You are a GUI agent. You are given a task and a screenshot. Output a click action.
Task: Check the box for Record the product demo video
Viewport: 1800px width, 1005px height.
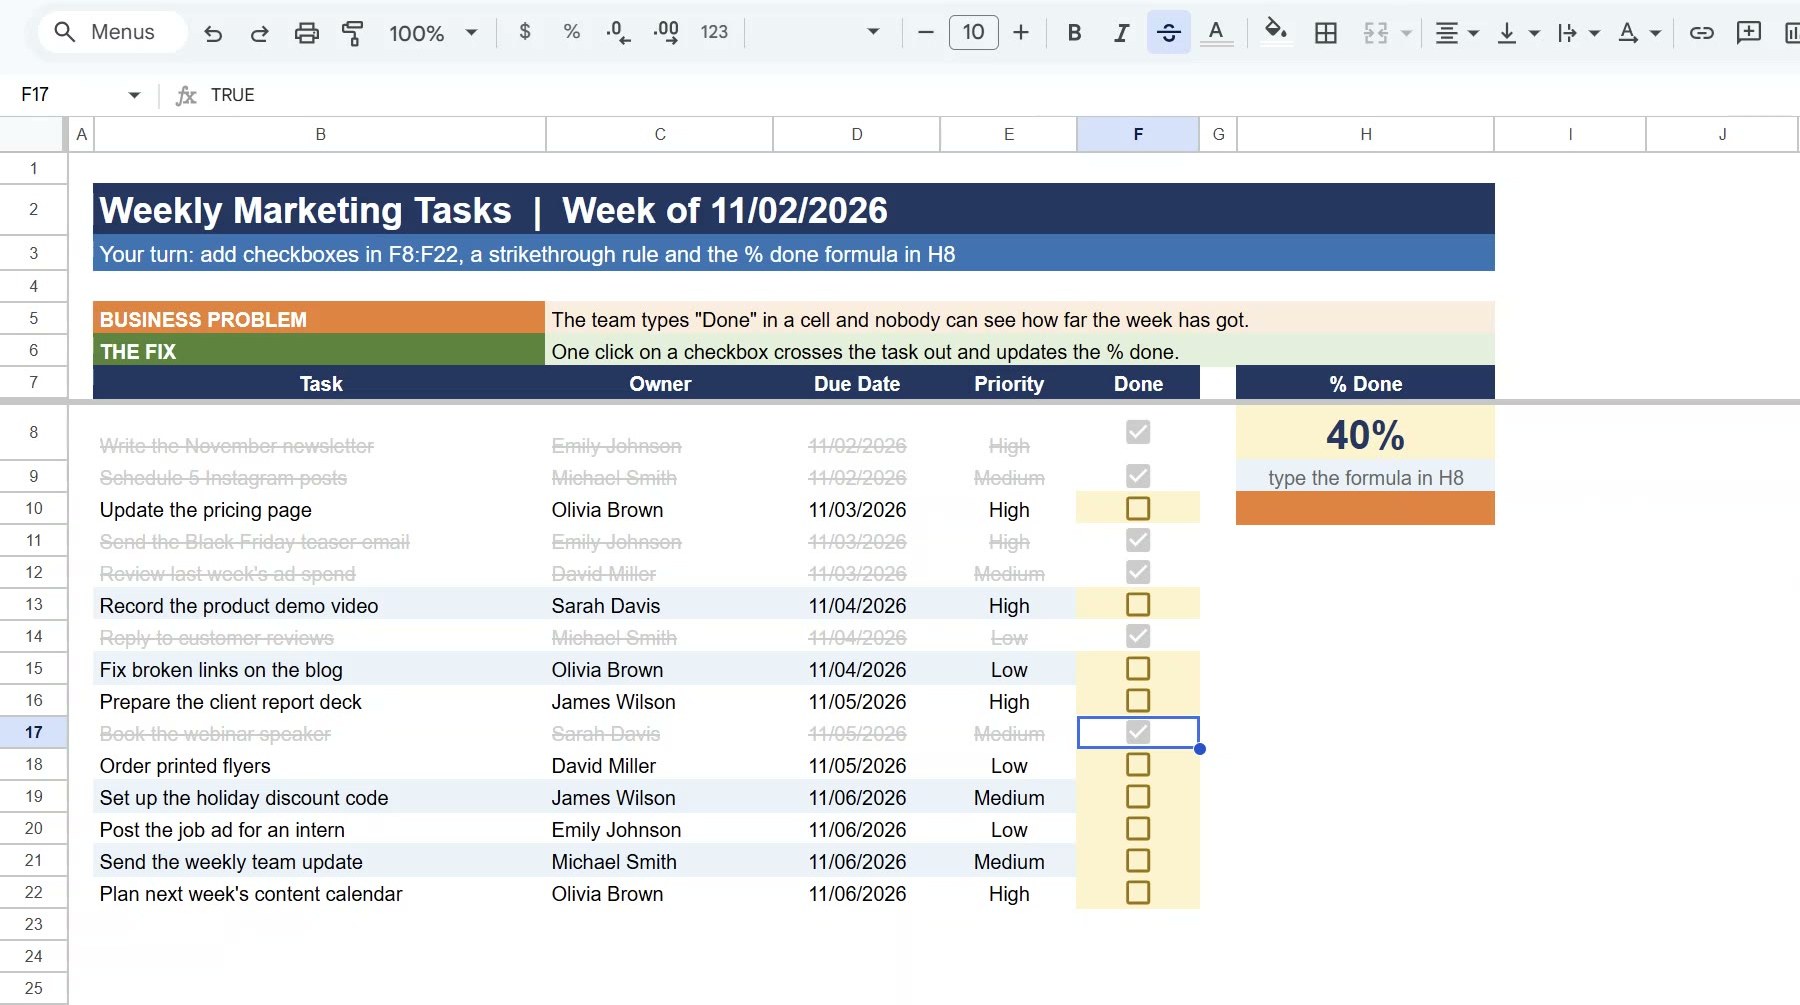click(x=1138, y=604)
